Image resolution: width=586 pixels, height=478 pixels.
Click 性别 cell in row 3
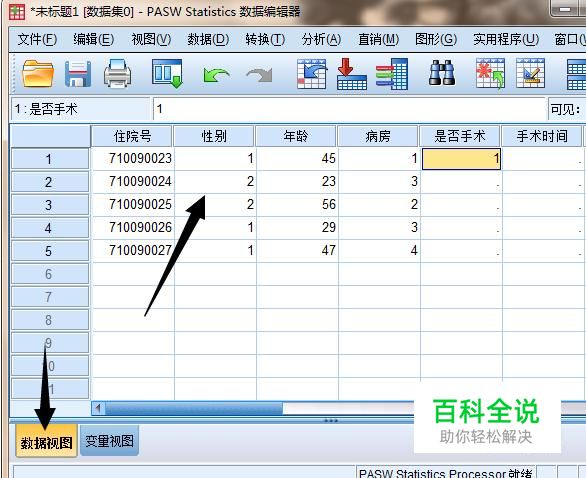coord(215,204)
